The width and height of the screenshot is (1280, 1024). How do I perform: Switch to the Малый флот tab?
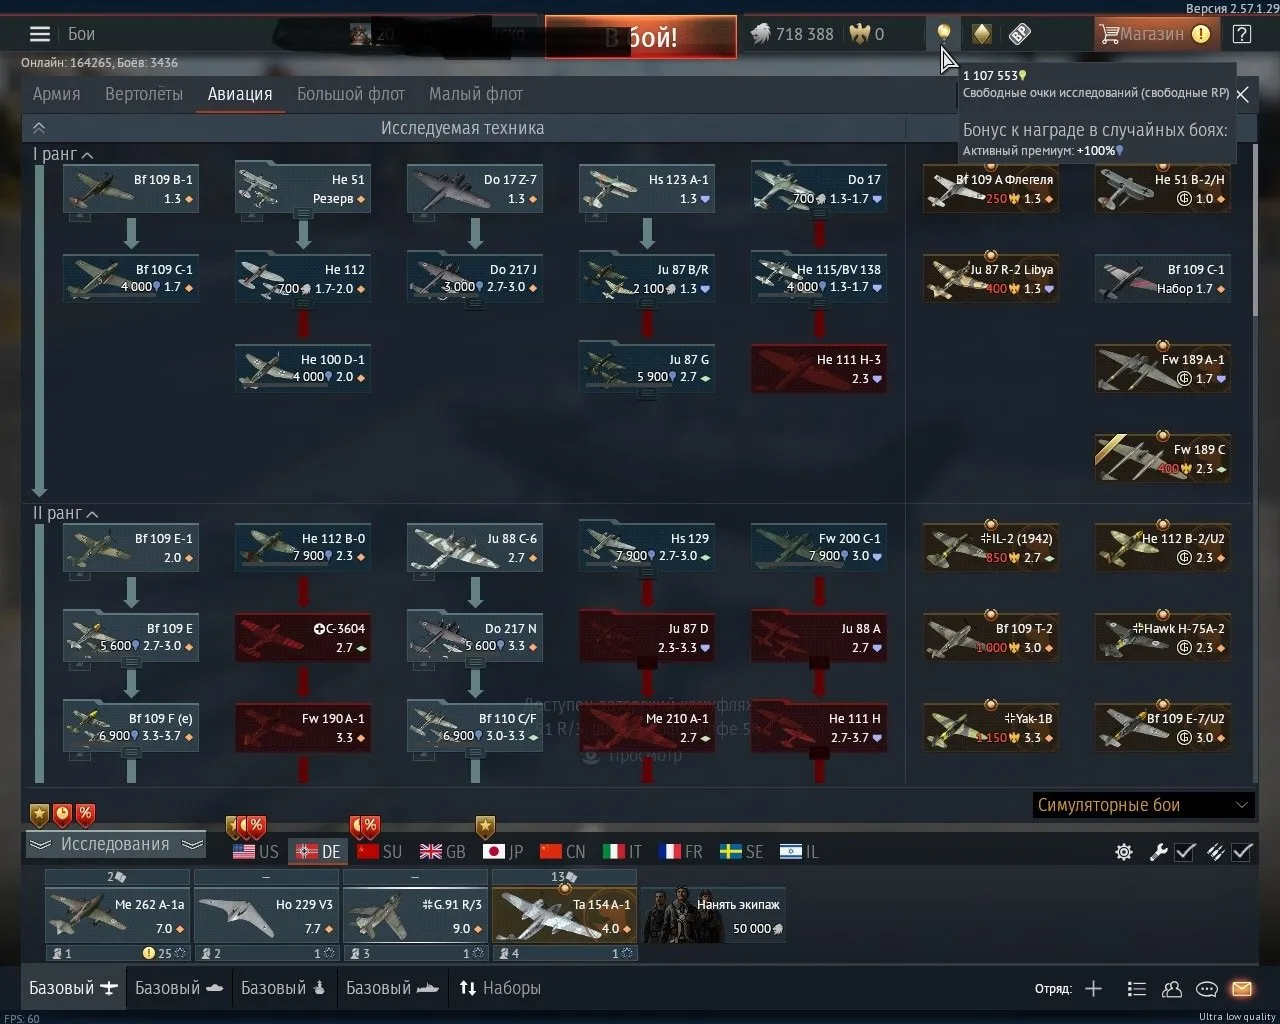[x=476, y=94]
